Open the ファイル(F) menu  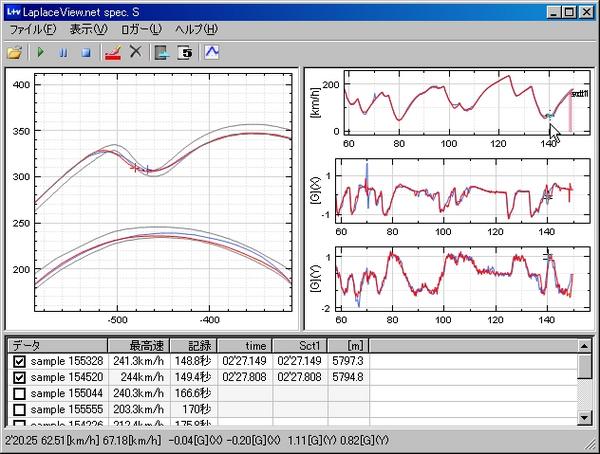(33, 29)
